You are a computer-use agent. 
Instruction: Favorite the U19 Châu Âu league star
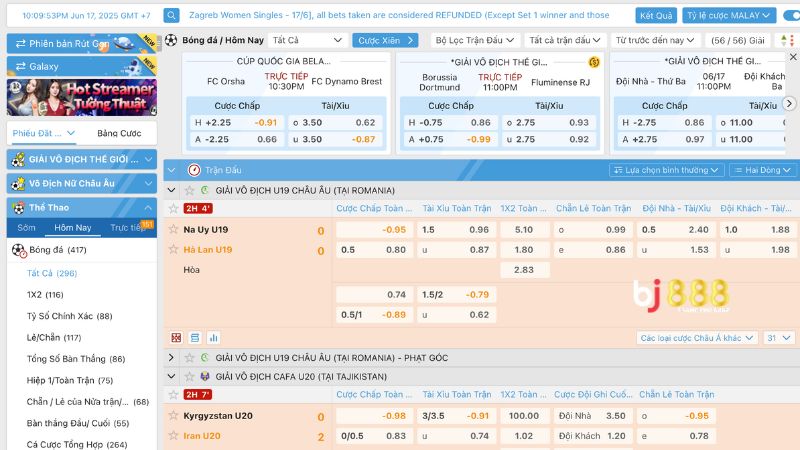click(189, 190)
